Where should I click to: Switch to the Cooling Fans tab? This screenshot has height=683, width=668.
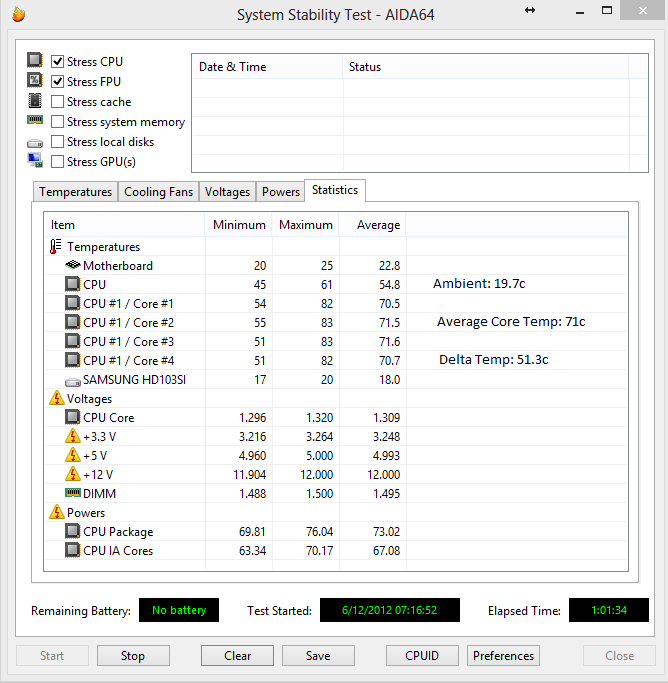pos(159,192)
